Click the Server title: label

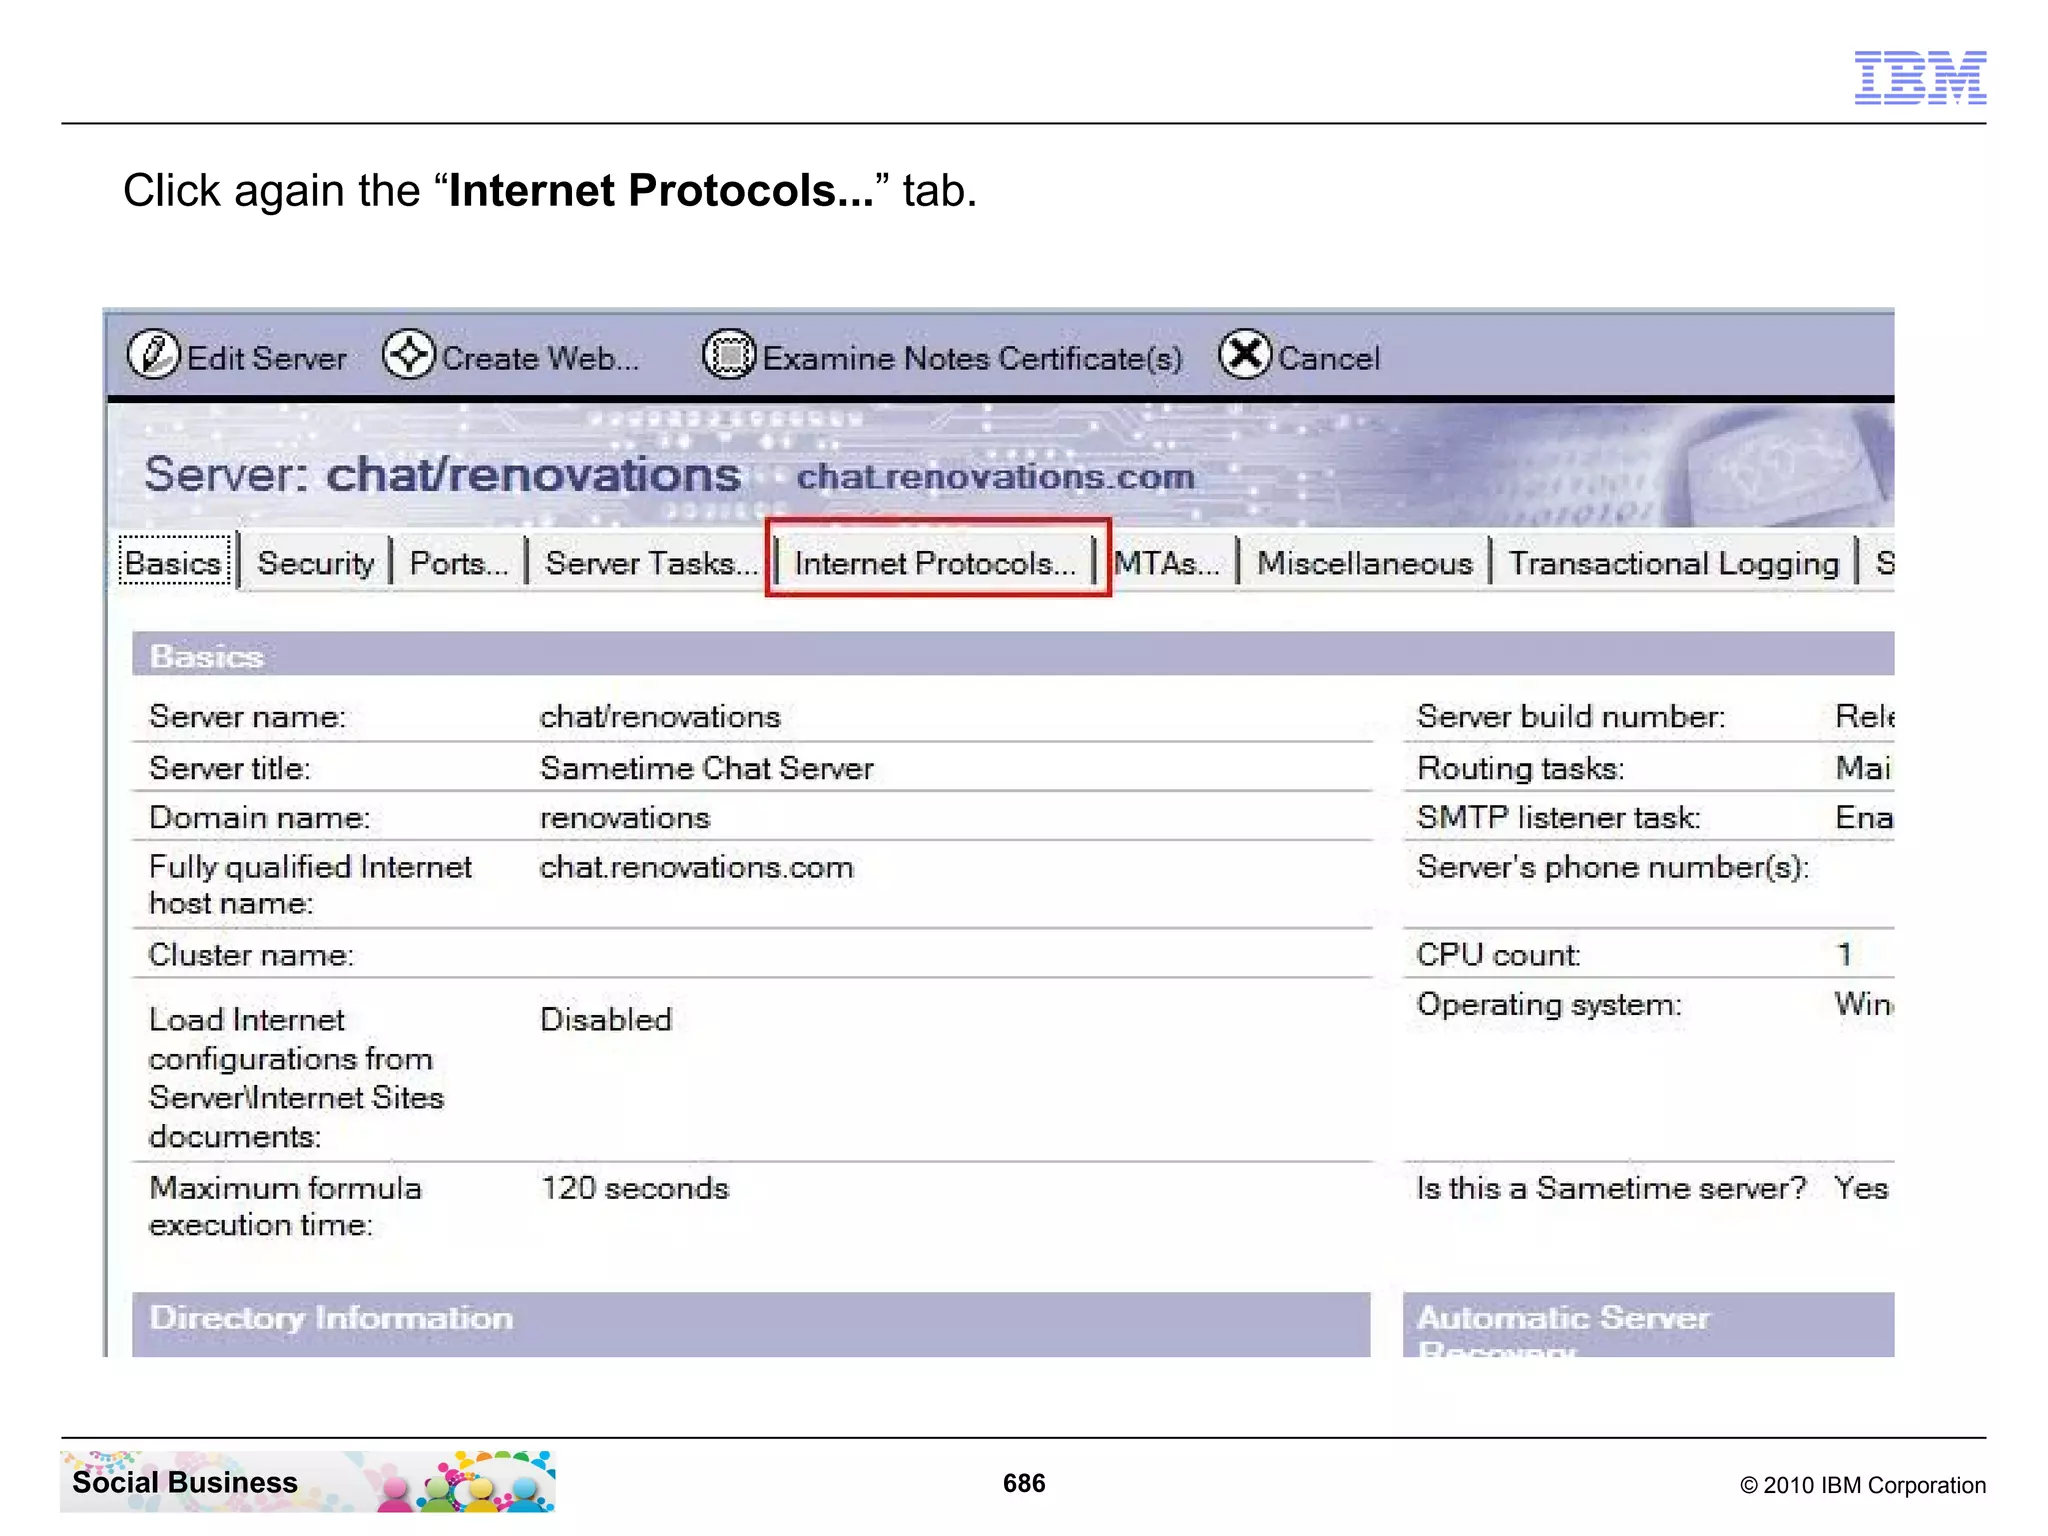pos(230,767)
